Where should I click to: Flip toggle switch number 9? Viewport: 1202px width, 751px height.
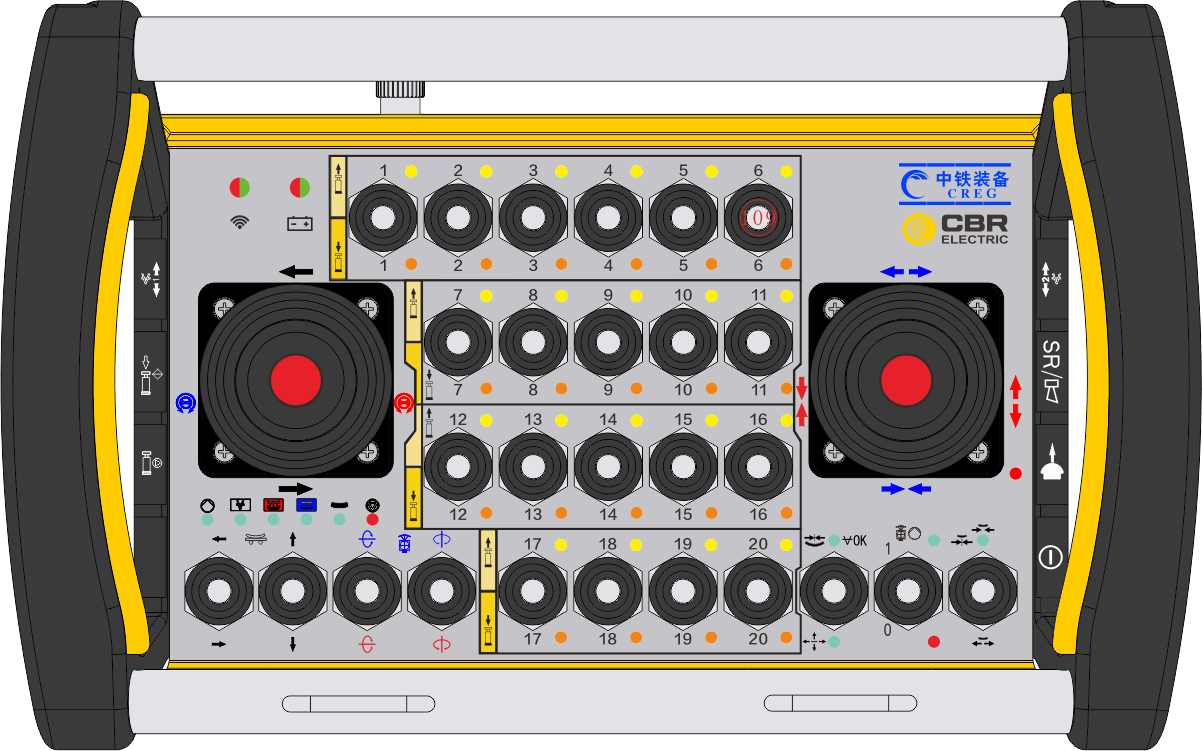(608, 342)
